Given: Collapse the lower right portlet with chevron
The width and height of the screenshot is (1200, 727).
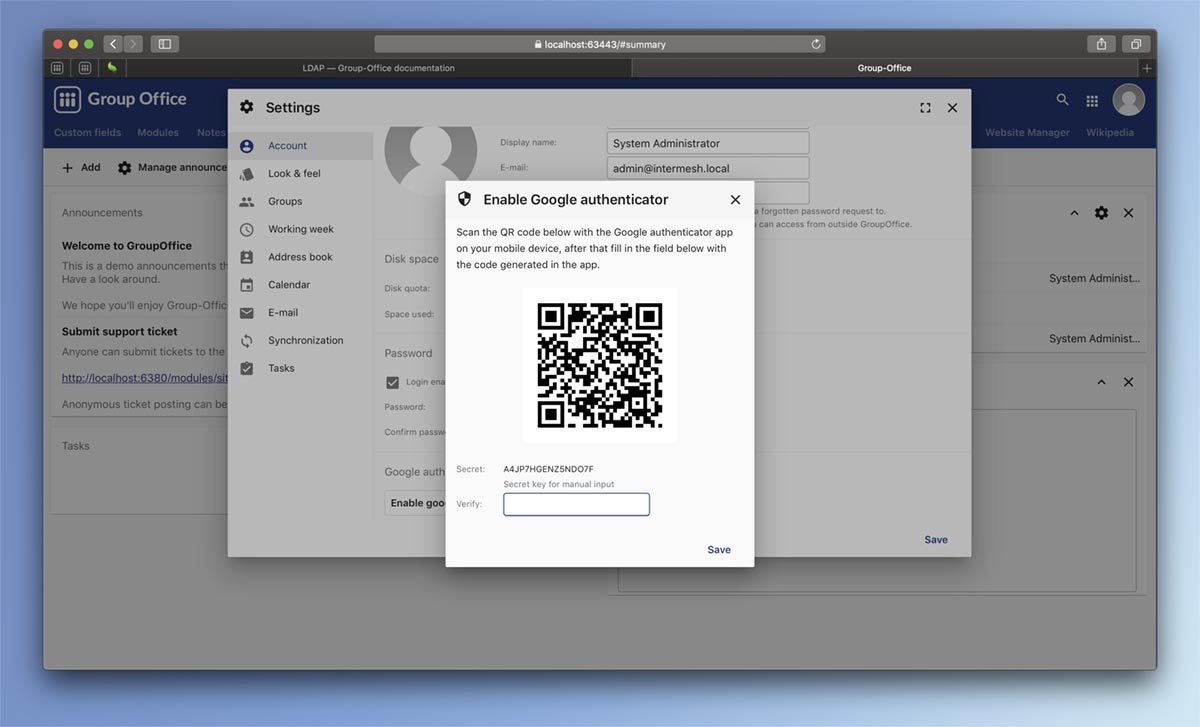Looking at the screenshot, I should tap(1101, 383).
